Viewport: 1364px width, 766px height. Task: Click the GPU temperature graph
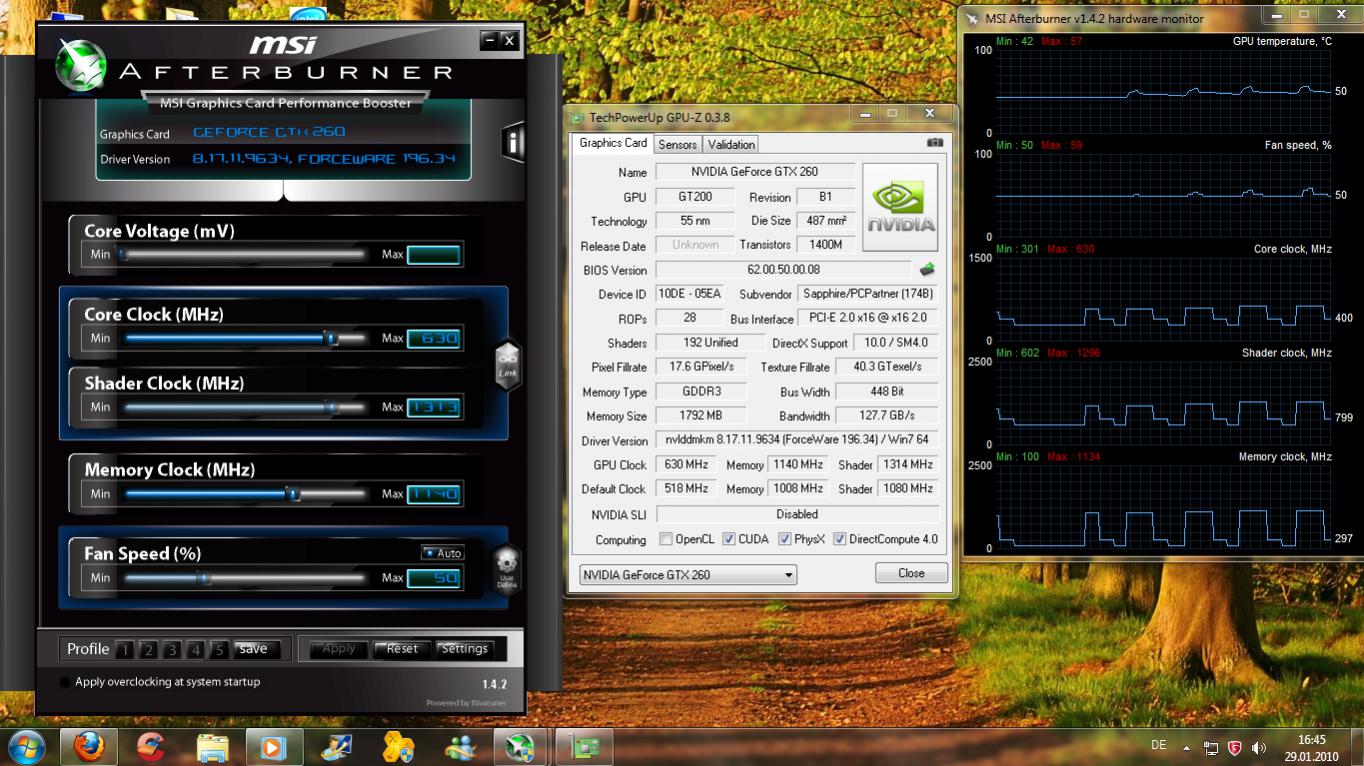click(1162, 91)
